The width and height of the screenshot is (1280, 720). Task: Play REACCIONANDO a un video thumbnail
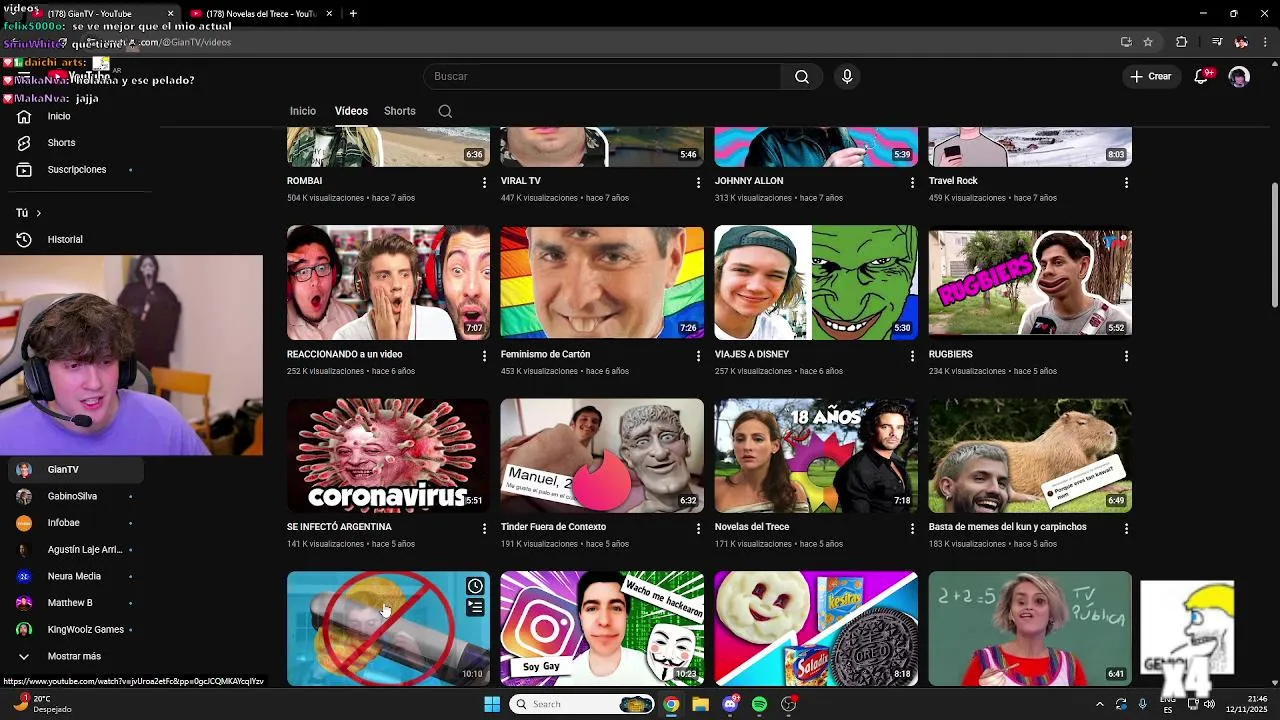point(388,283)
